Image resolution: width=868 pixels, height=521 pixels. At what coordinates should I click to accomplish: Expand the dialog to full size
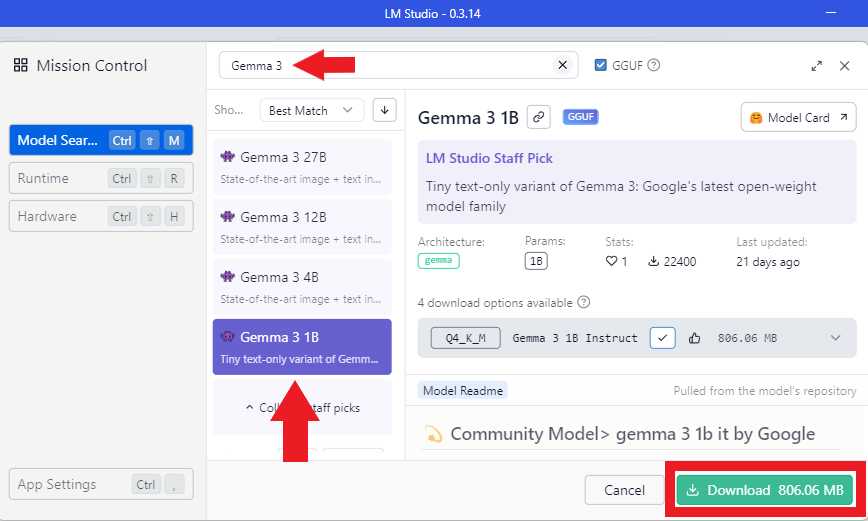pos(817,66)
